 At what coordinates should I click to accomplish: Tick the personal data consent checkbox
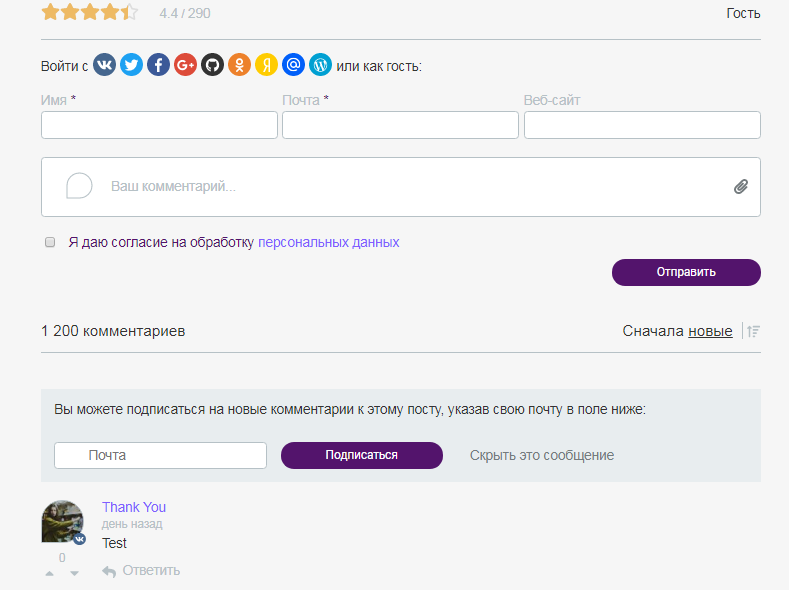click(x=50, y=242)
